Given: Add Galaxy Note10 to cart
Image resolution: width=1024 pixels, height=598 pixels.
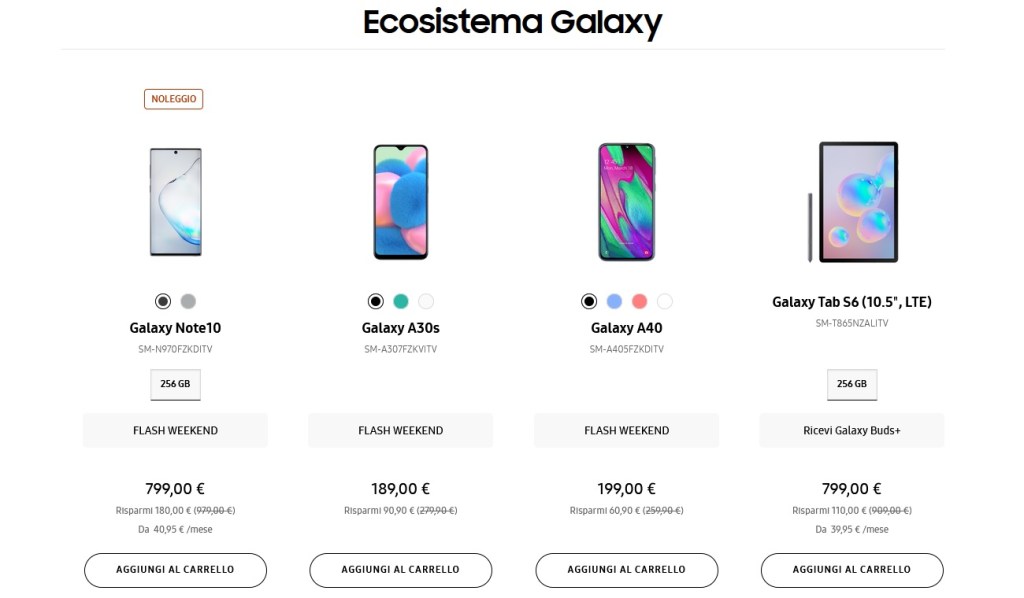Looking at the screenshot, I should [175, 570].
